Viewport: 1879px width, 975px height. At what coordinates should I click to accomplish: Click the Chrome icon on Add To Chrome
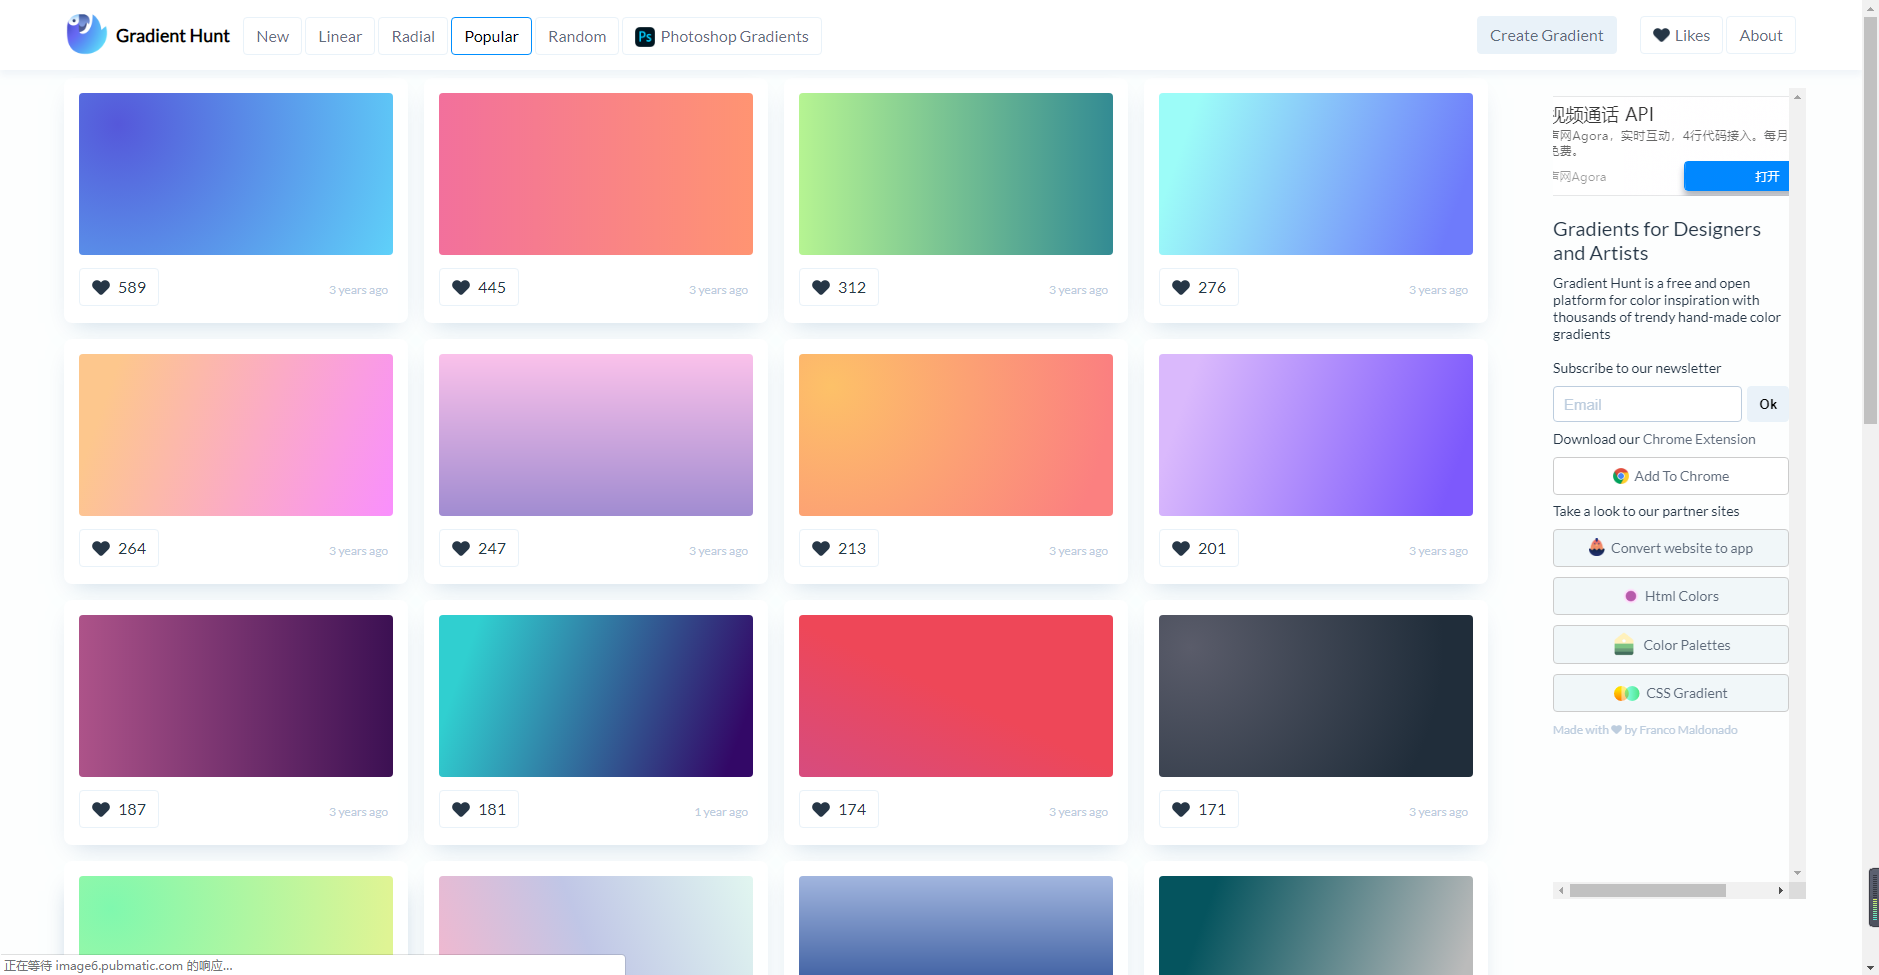pyautogui.click(x=1621, y=476)
